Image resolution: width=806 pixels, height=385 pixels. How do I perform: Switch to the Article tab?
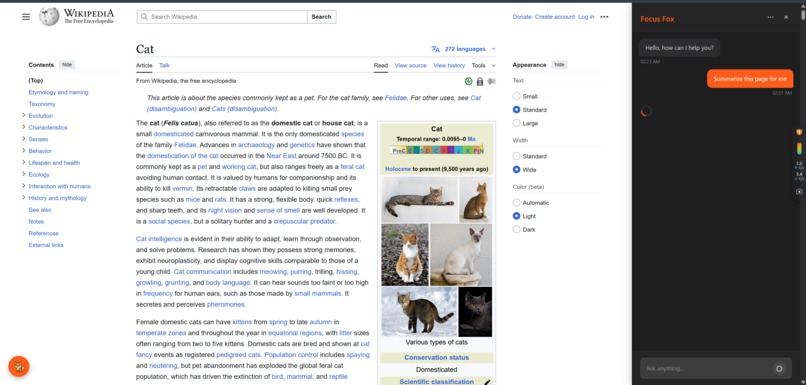coord(144,65)
